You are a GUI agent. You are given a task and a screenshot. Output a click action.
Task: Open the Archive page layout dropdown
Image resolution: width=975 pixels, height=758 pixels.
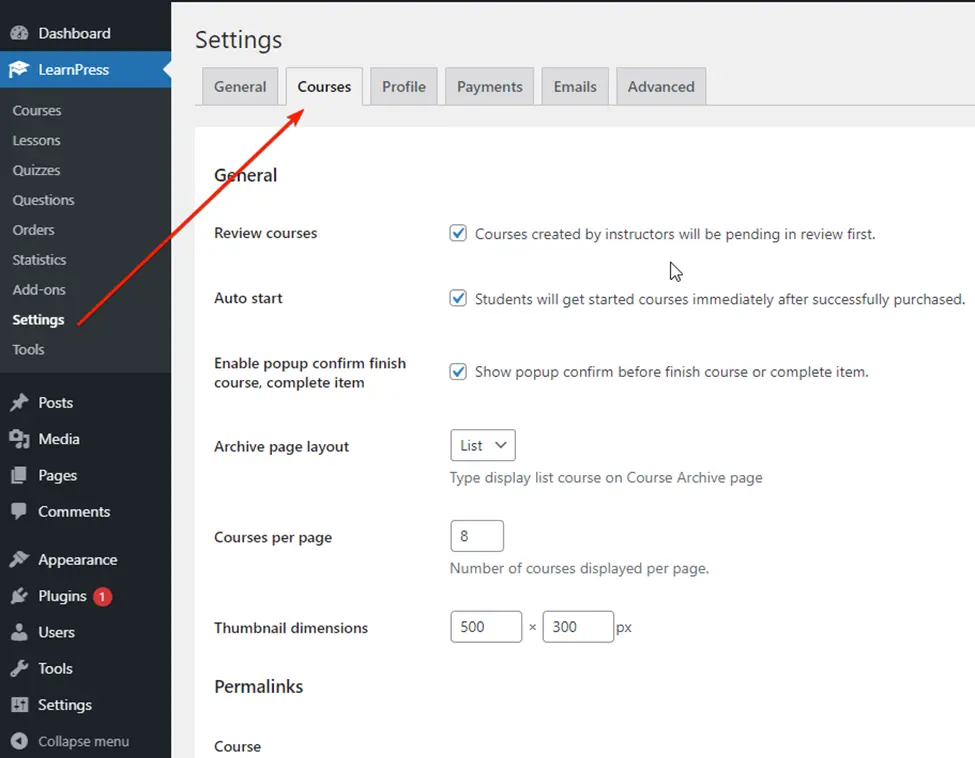click(x=482, y=446)
